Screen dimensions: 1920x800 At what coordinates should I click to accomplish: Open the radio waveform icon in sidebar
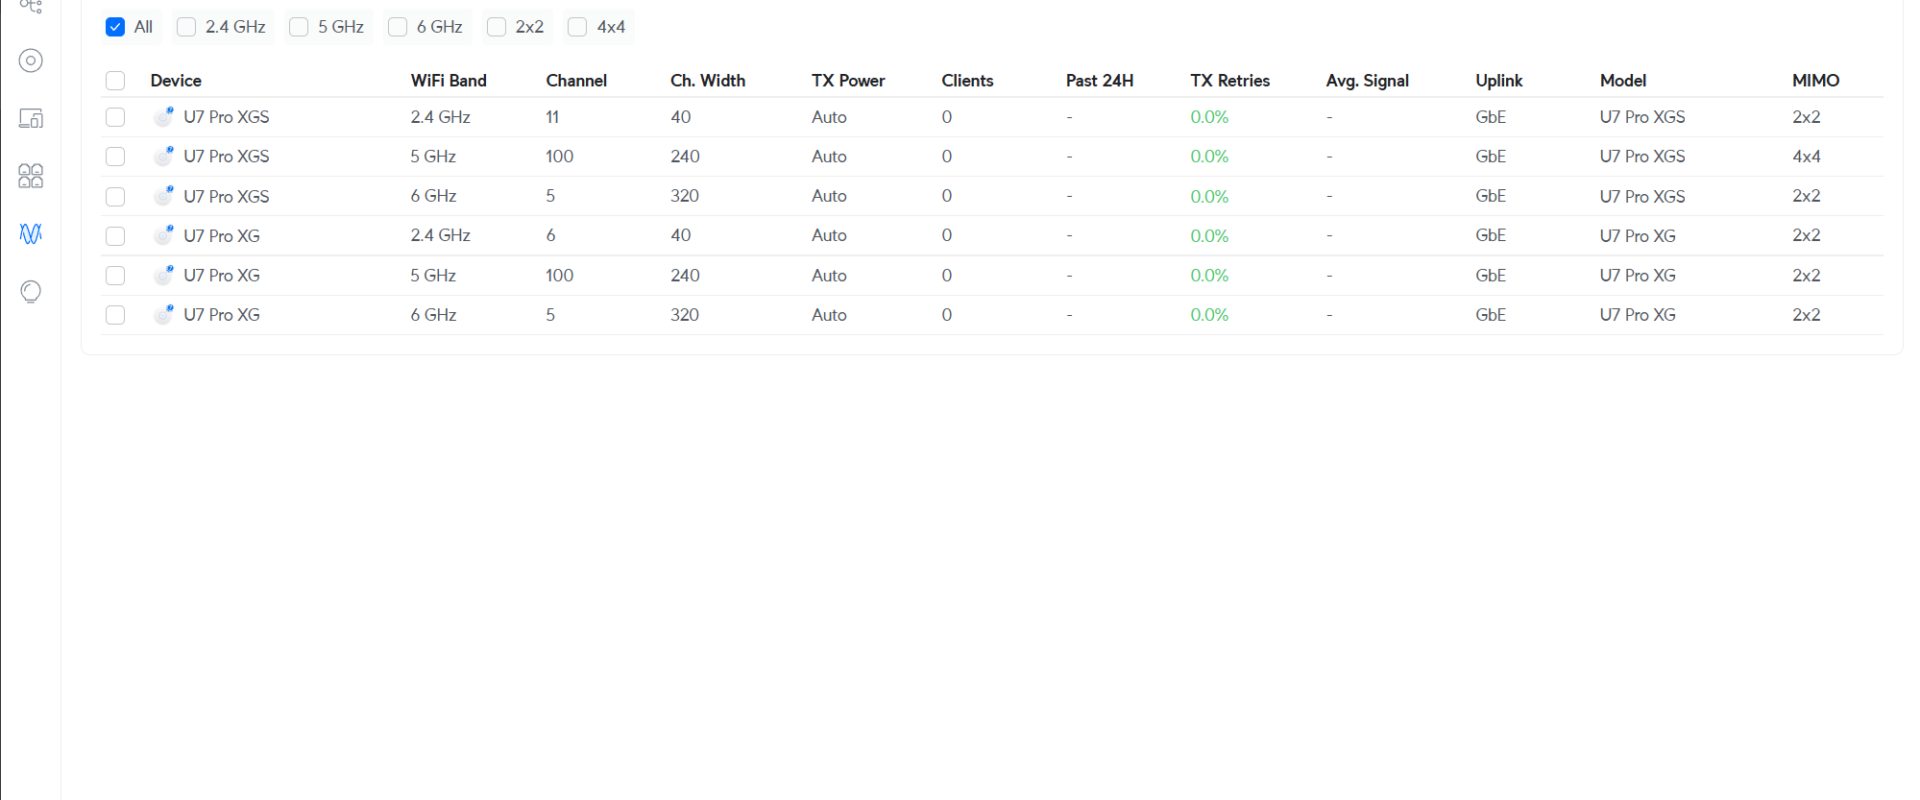31,234
